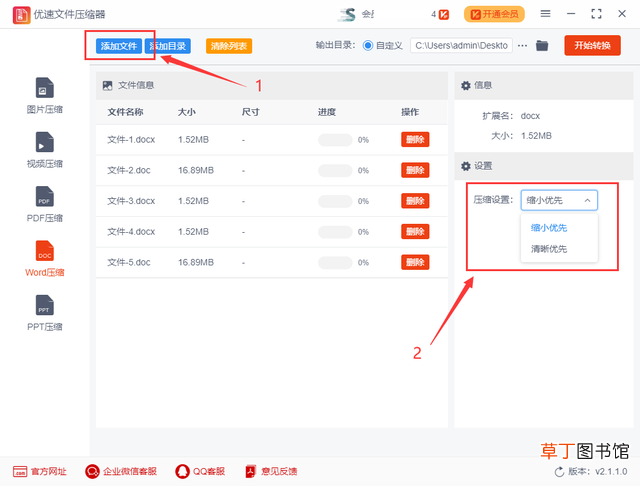
Task: Open the 视频压缩 video compression tool
Action: pyautogui.click(x=44, y=150)
